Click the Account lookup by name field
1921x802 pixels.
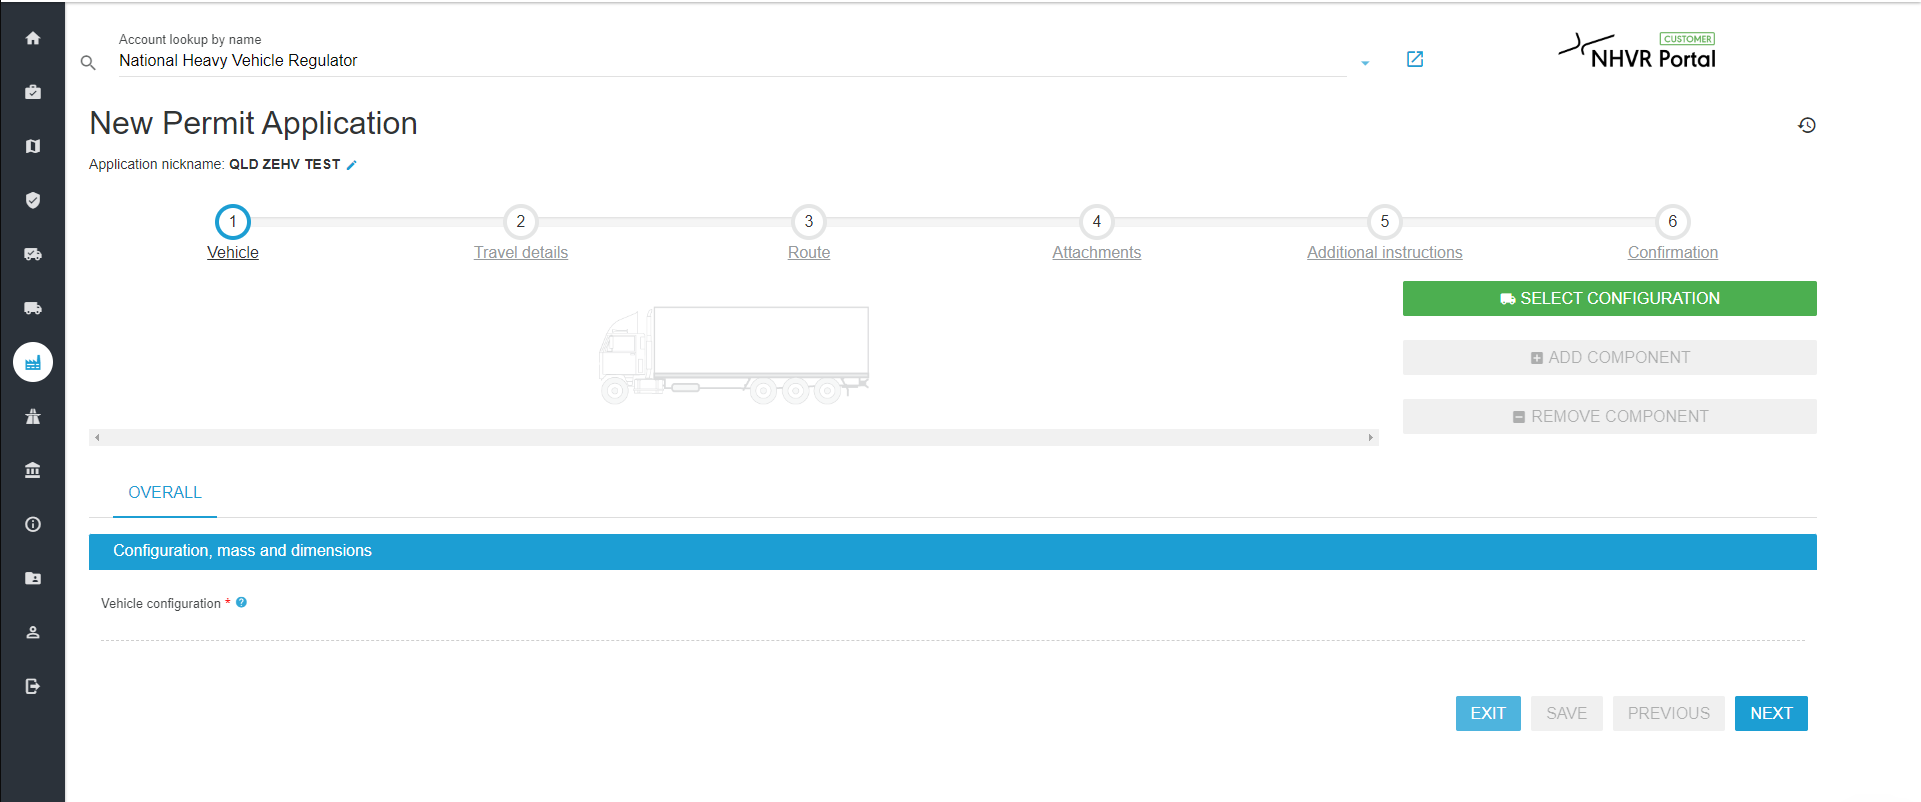732,61
